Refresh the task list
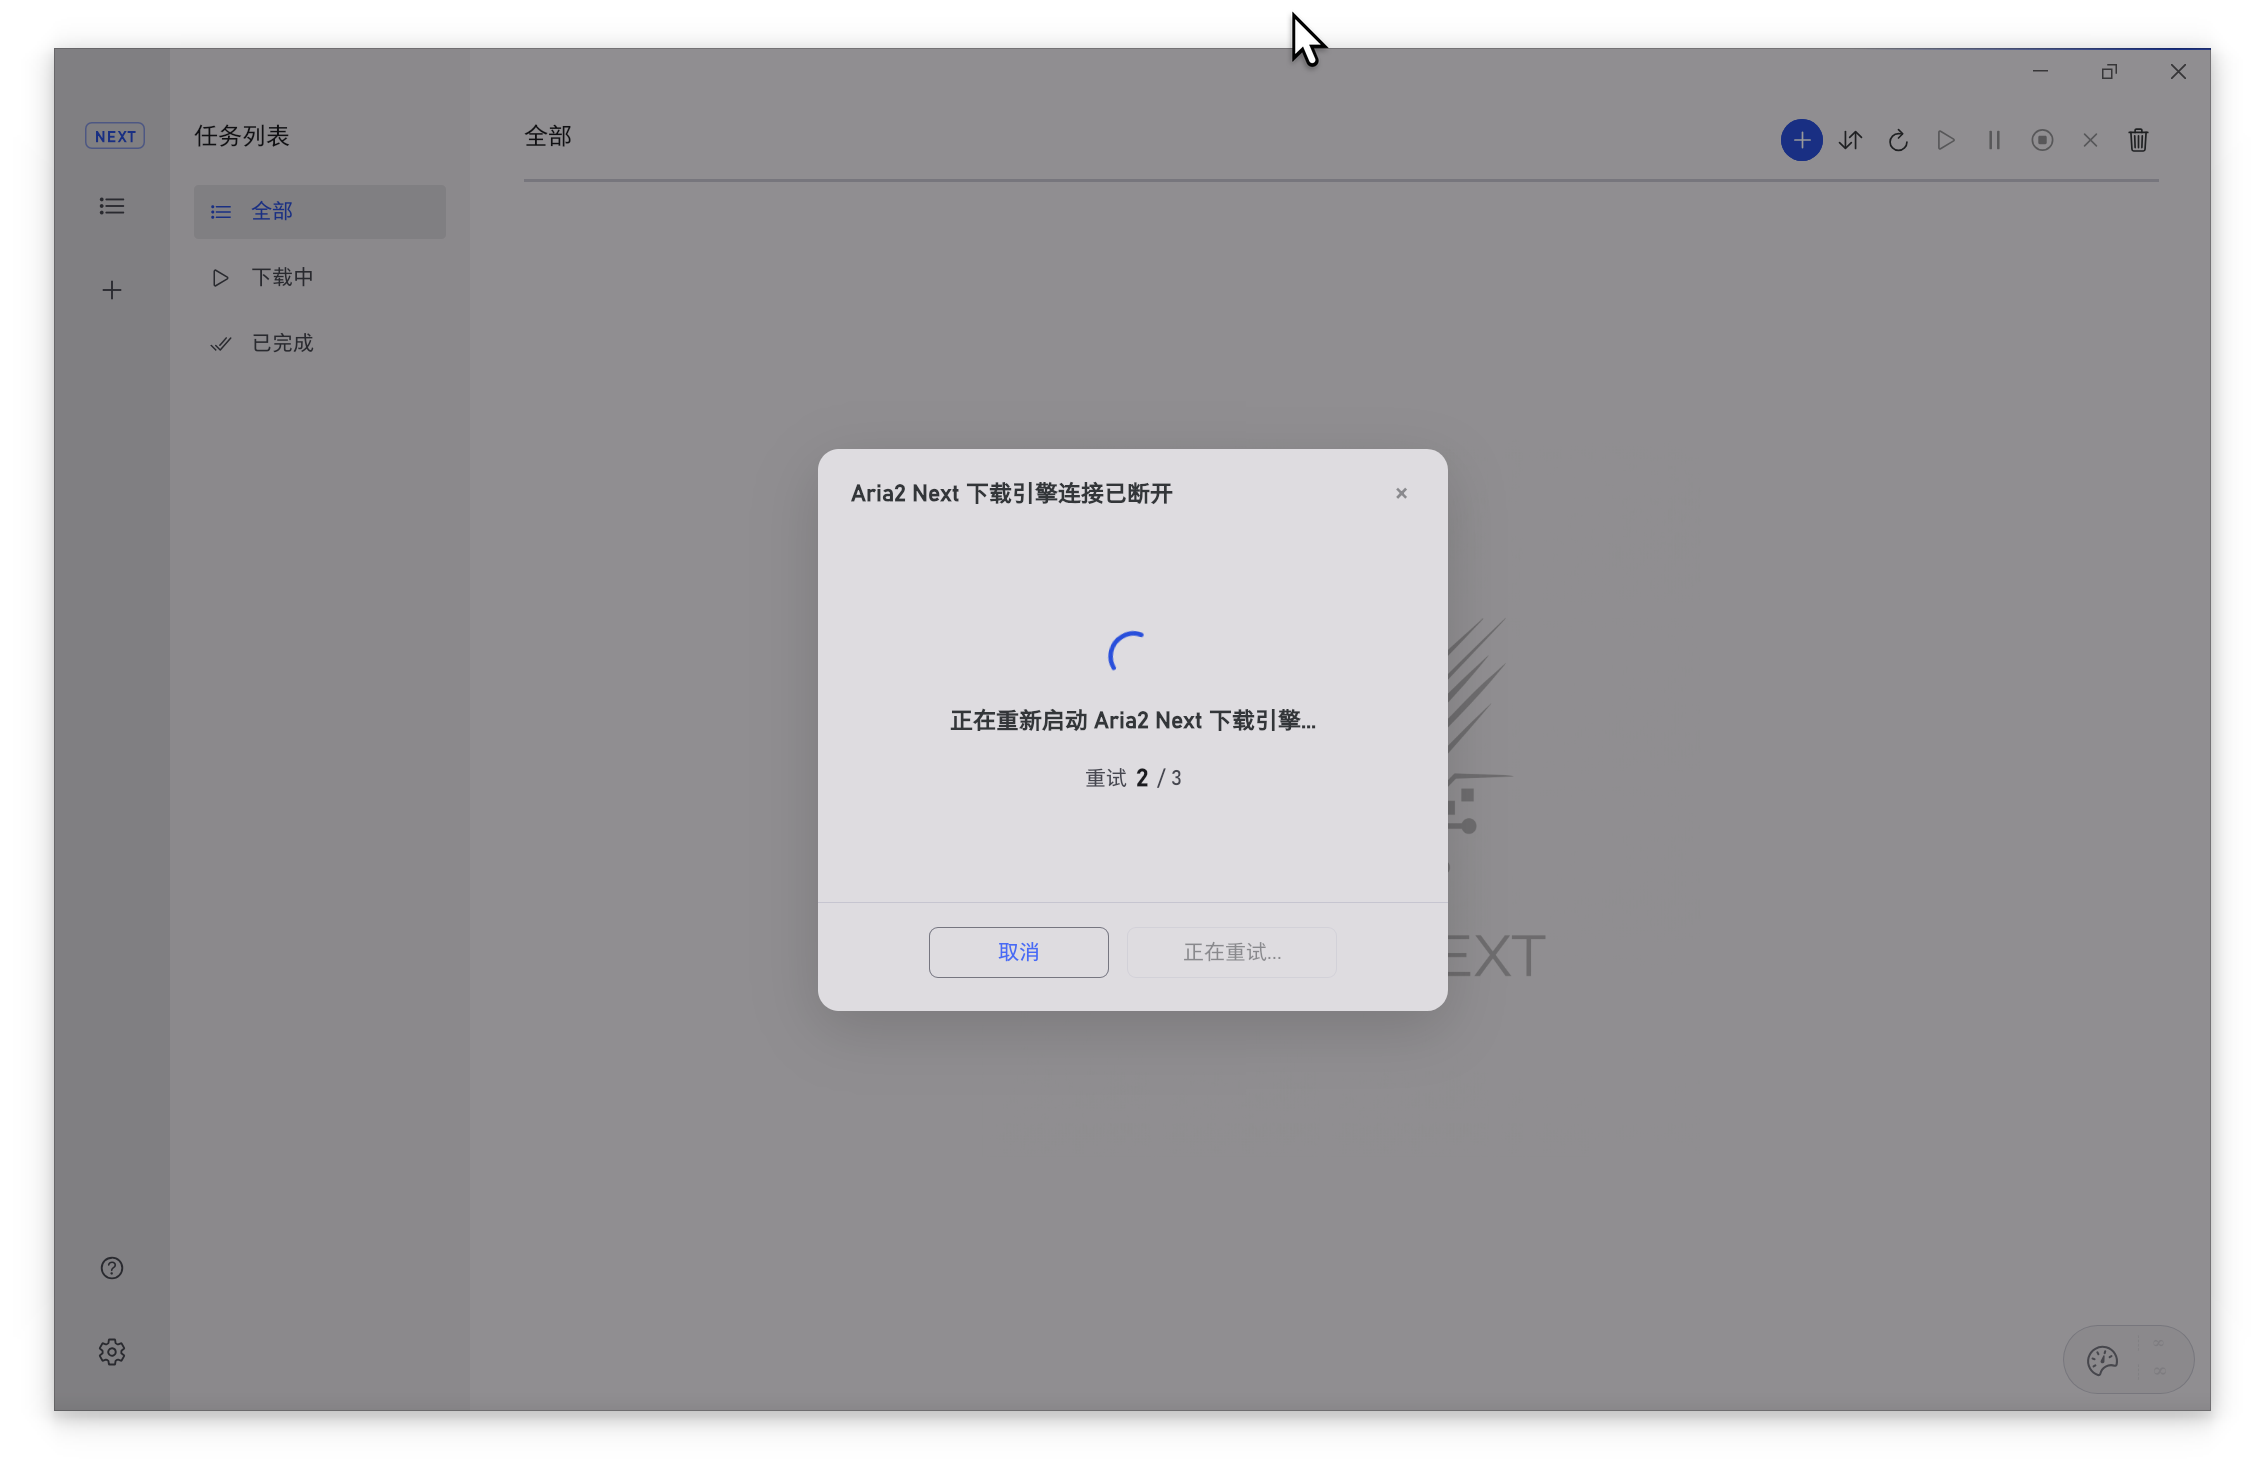 [x=1898, y=140]
